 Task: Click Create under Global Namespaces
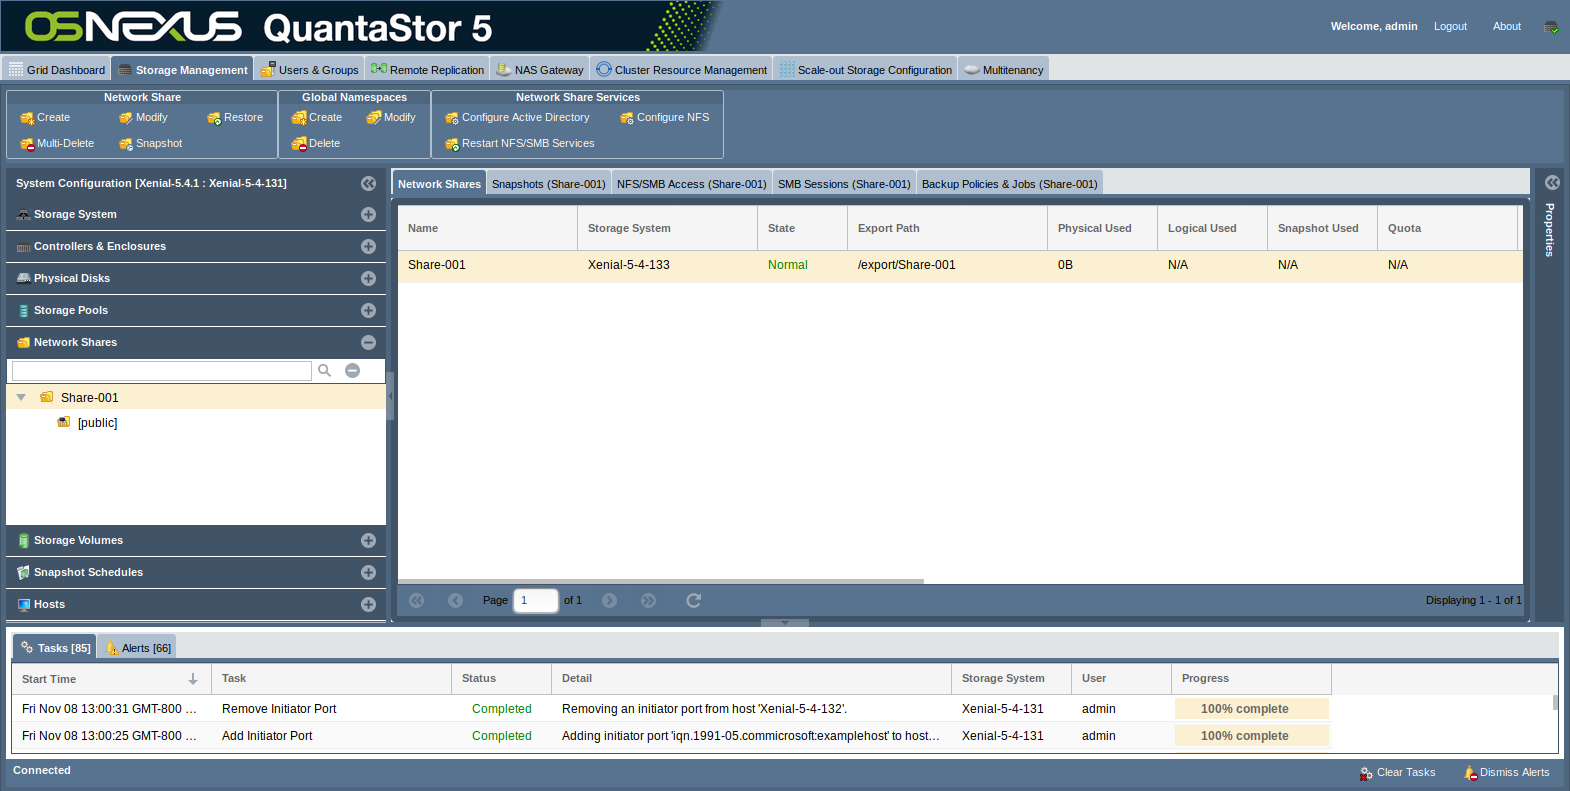coord(317,118)
